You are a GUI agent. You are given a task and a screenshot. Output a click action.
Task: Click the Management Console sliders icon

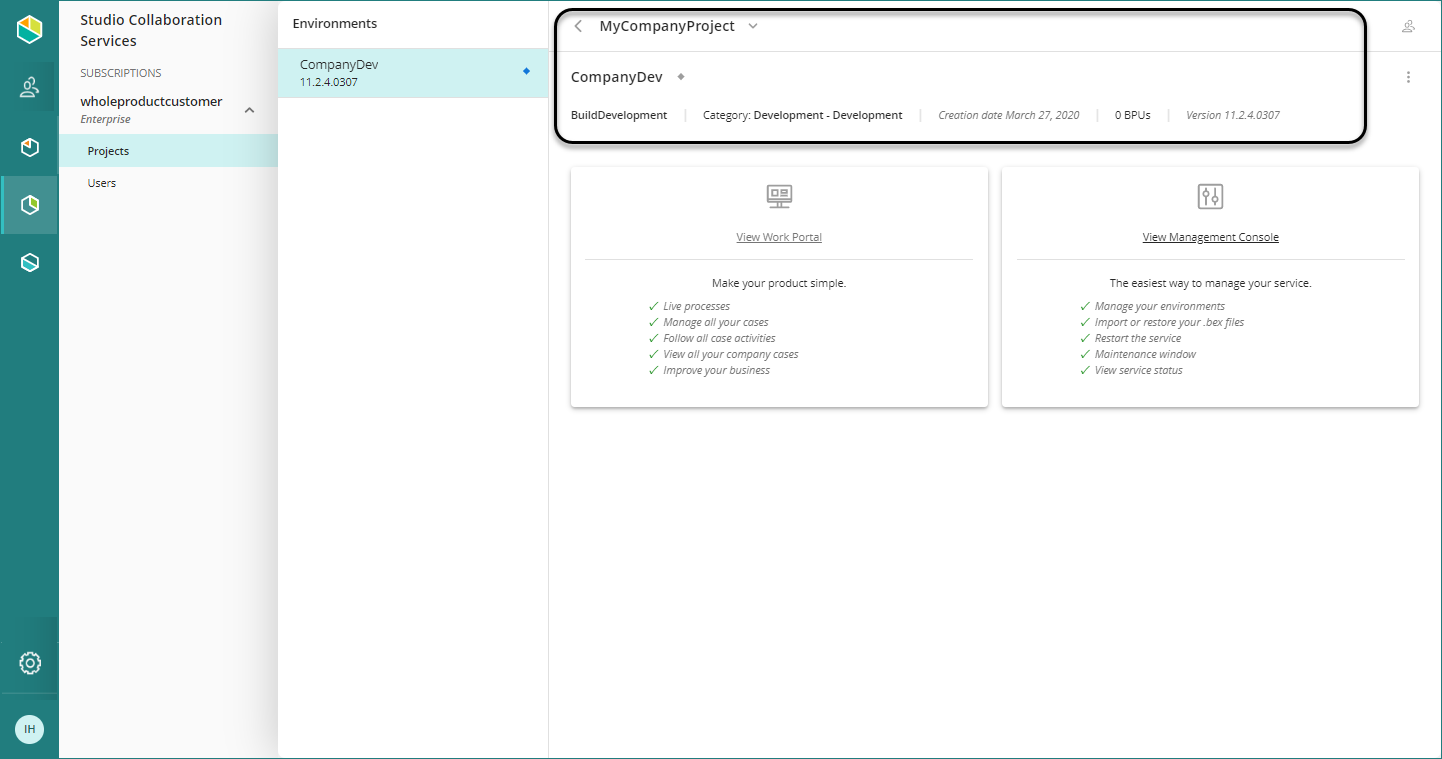click(x=1210, y=196)
